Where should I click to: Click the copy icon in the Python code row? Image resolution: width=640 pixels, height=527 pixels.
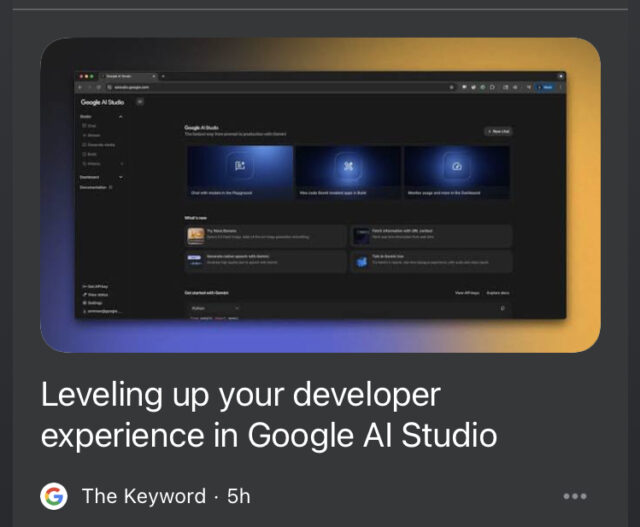[x=502, y=308]
